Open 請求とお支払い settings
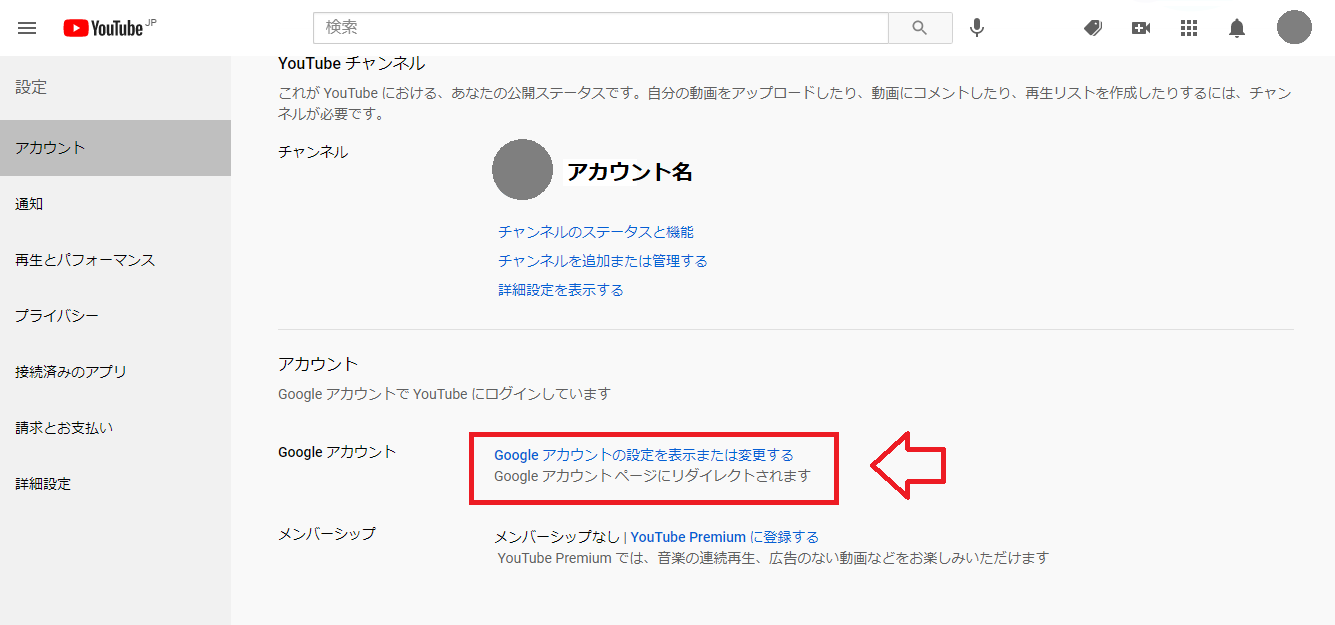The height and width of the screenshot is (625, 1335). point(115,428)
